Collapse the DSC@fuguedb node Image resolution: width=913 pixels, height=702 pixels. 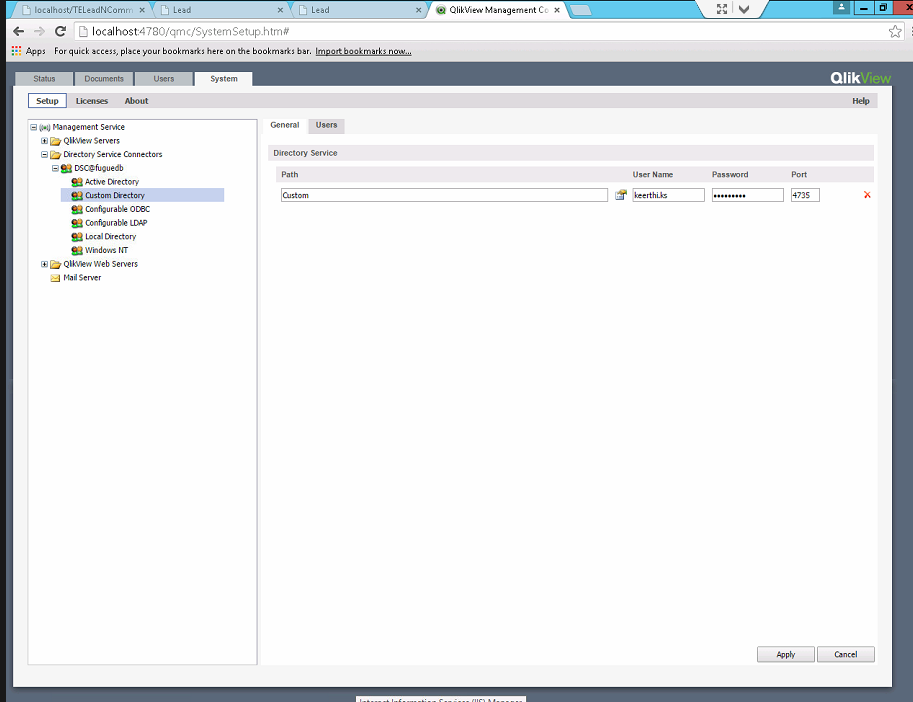point(55,168)
